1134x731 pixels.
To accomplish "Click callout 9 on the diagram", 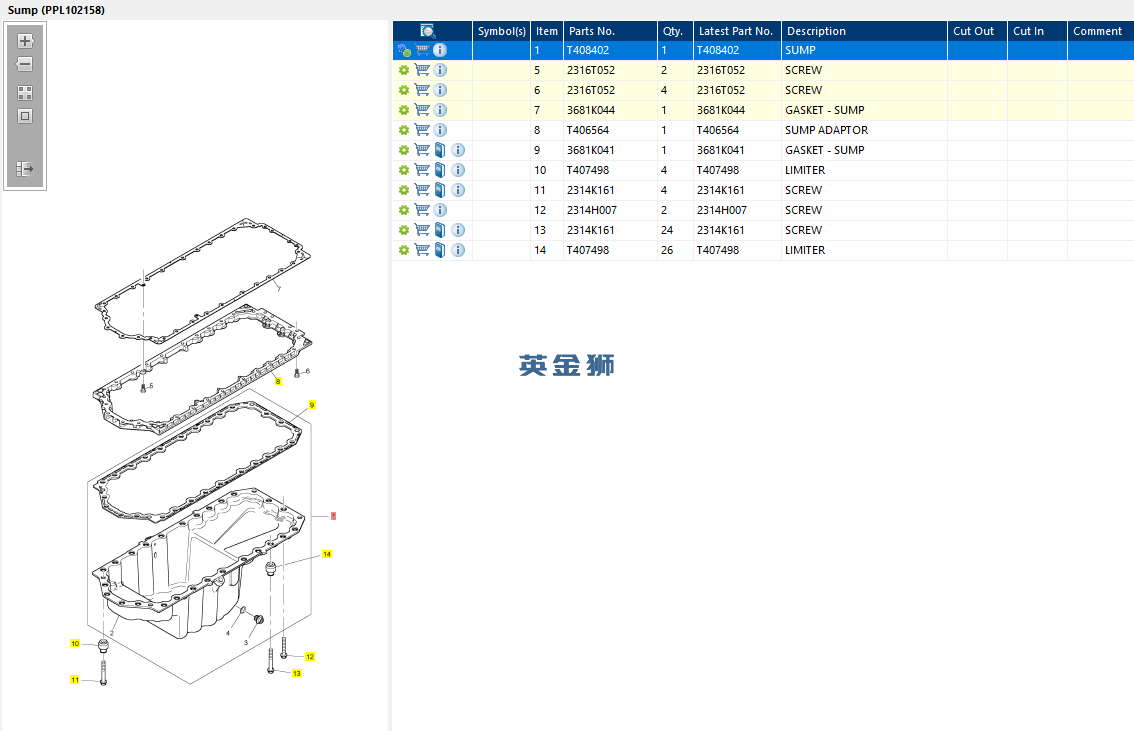I will [312, 405].
